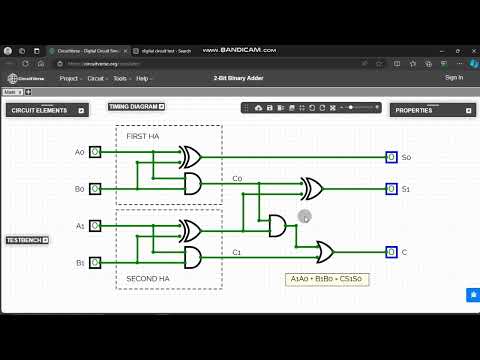
Task: Select the S0 output pin
Action: coord(391,157)
